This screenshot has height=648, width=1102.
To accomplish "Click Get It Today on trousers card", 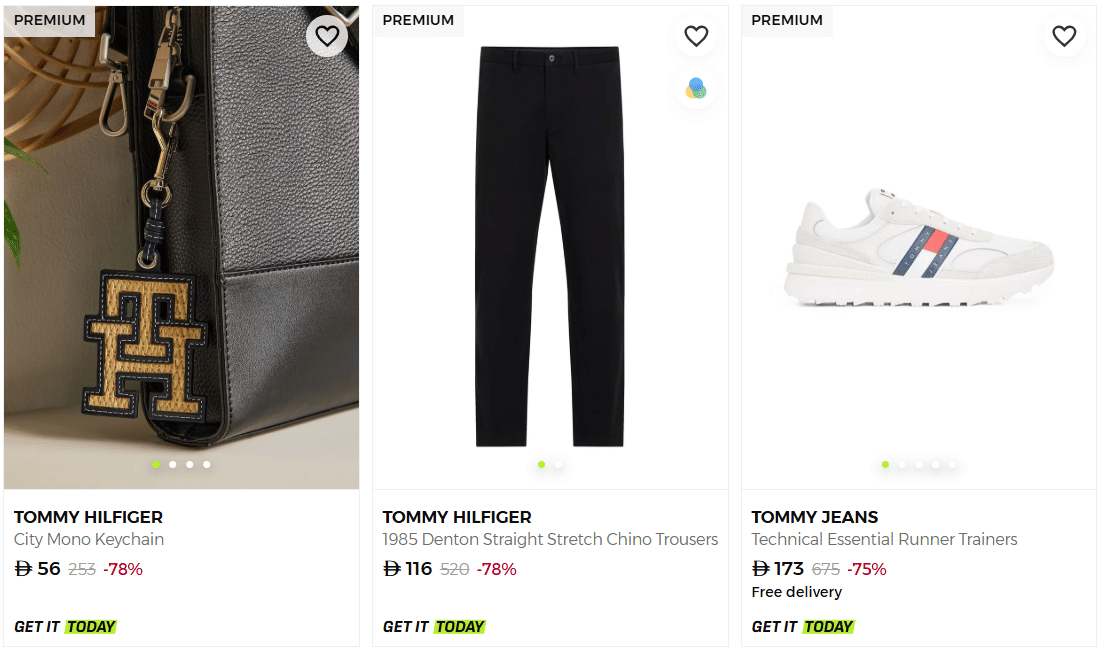I will [434, 627].
